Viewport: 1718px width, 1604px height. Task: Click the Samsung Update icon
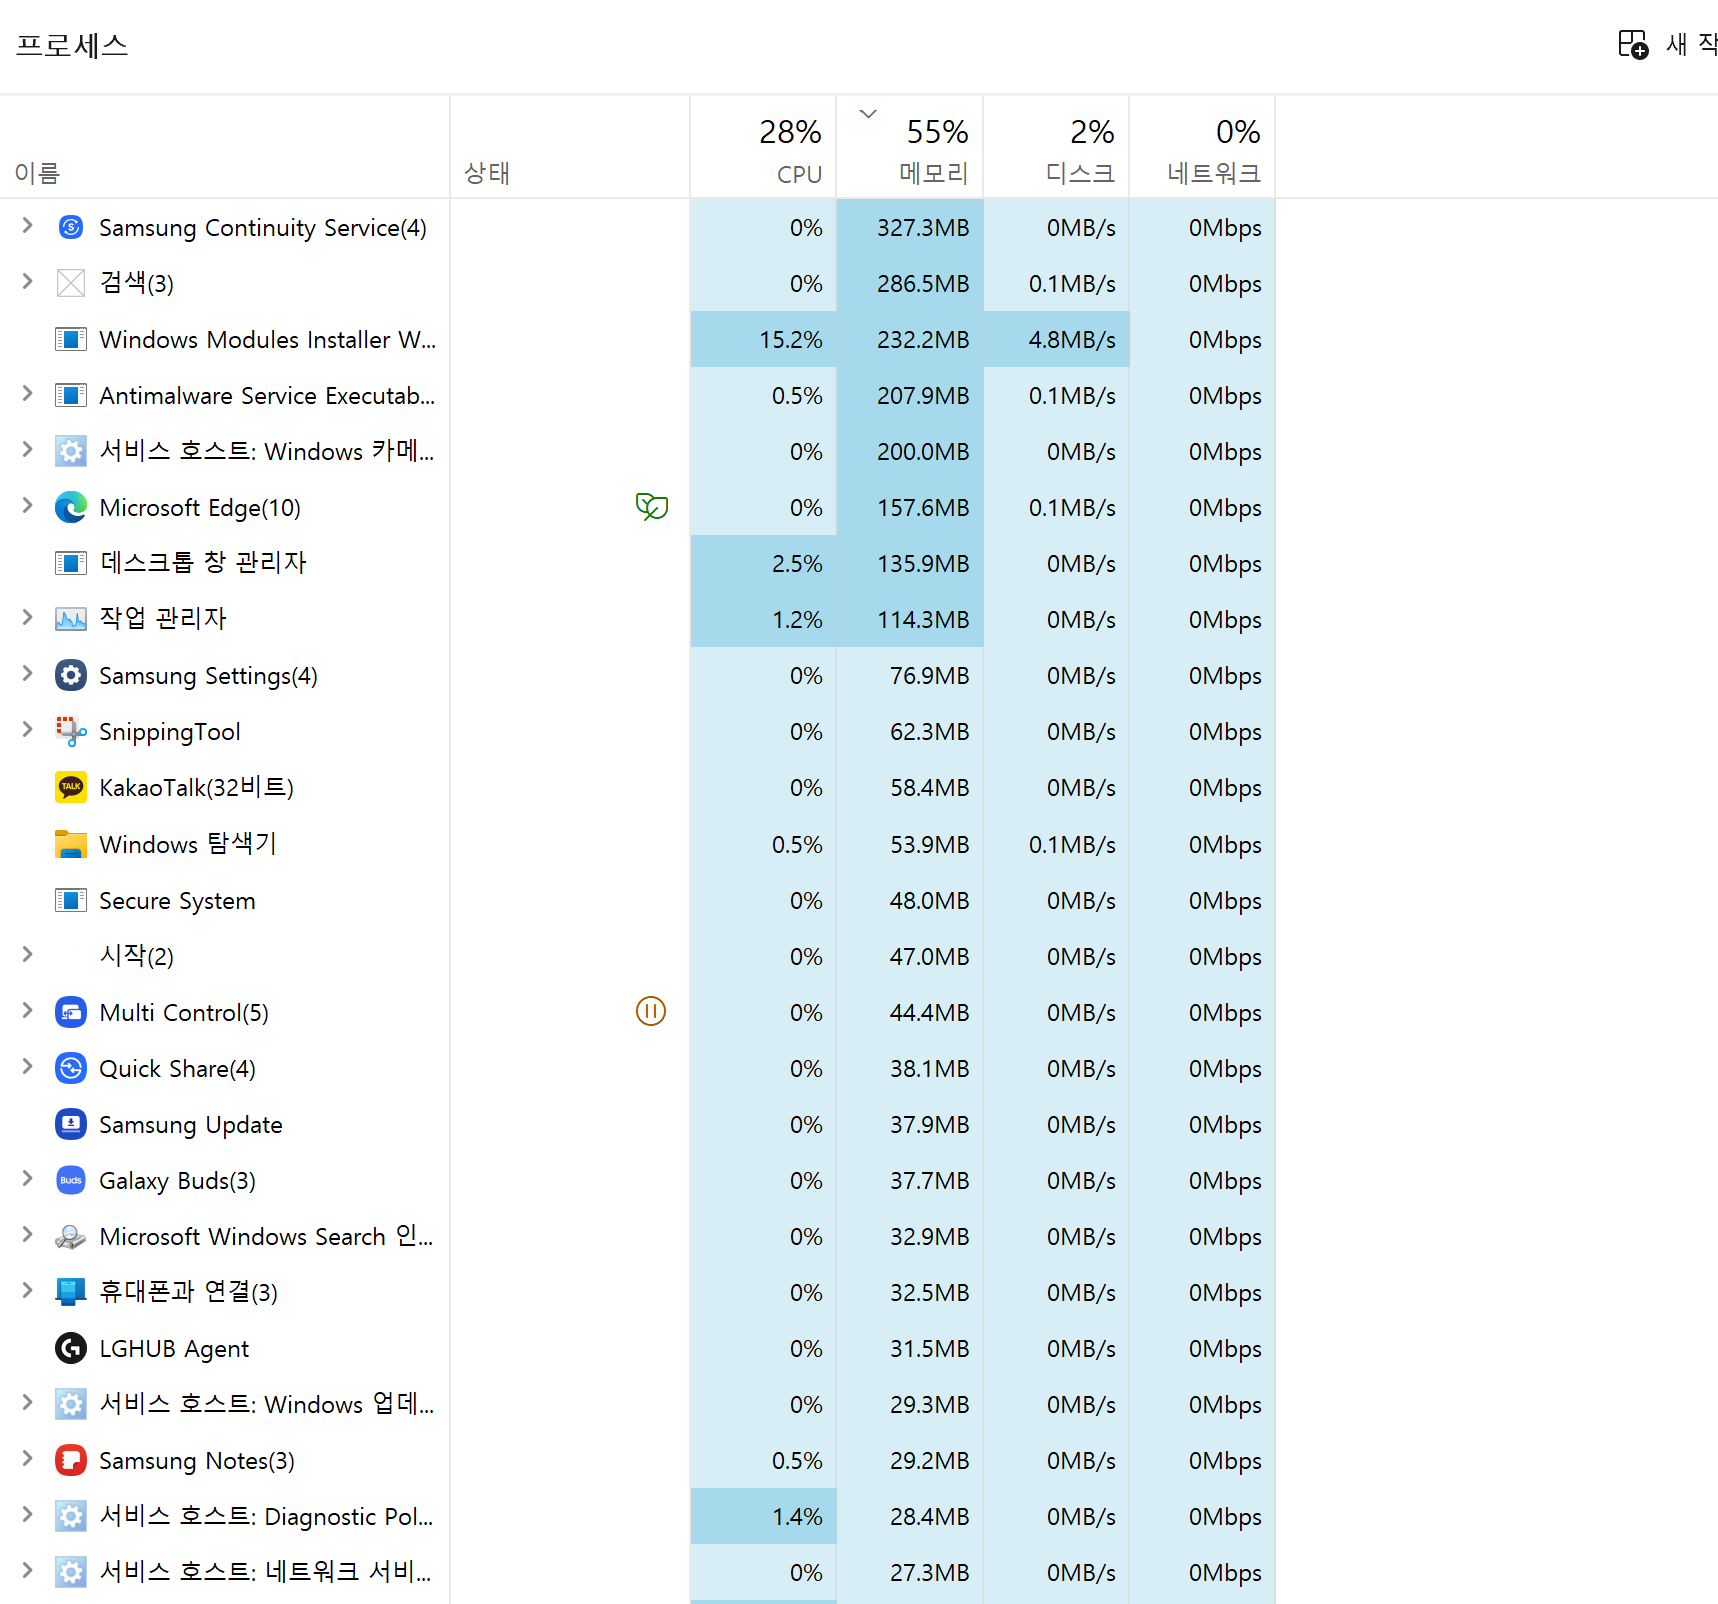[70, 1124]
